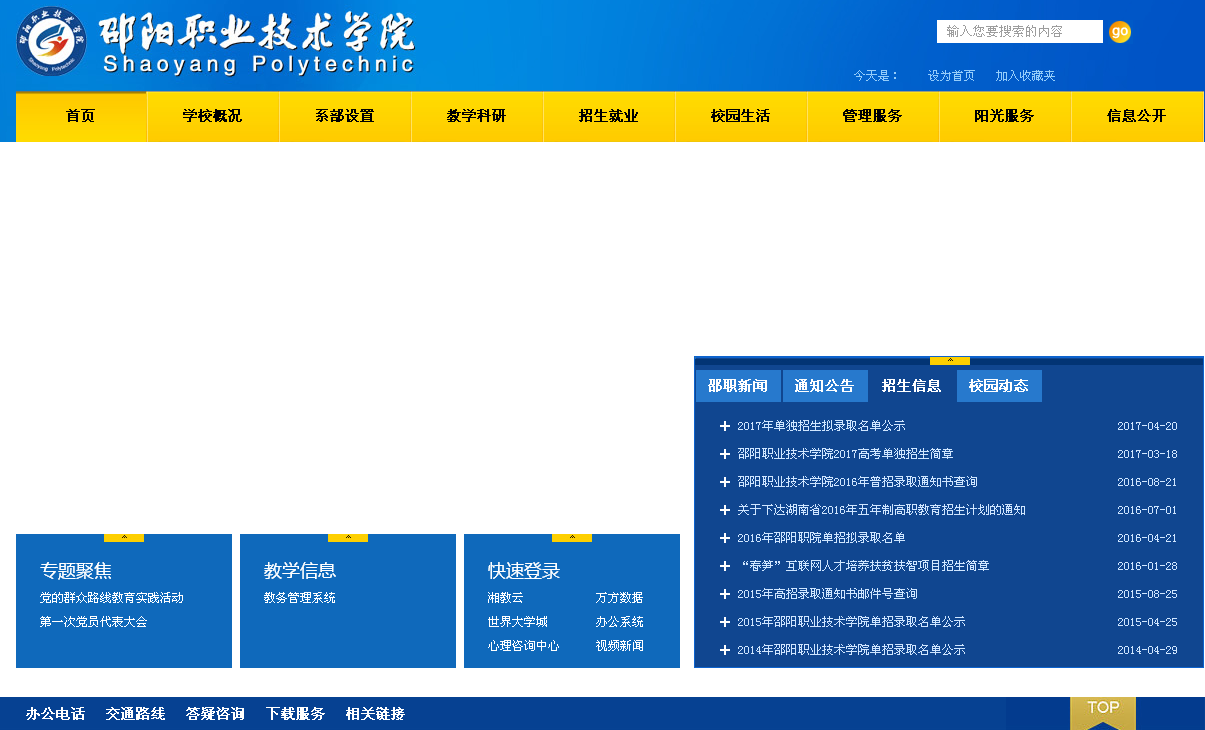Image resolution: width=1205 pixels, height=730 pixels.
Task: Open the 邵阳职业技术学院2017高考单独招生简章 article
Action: 845,454
